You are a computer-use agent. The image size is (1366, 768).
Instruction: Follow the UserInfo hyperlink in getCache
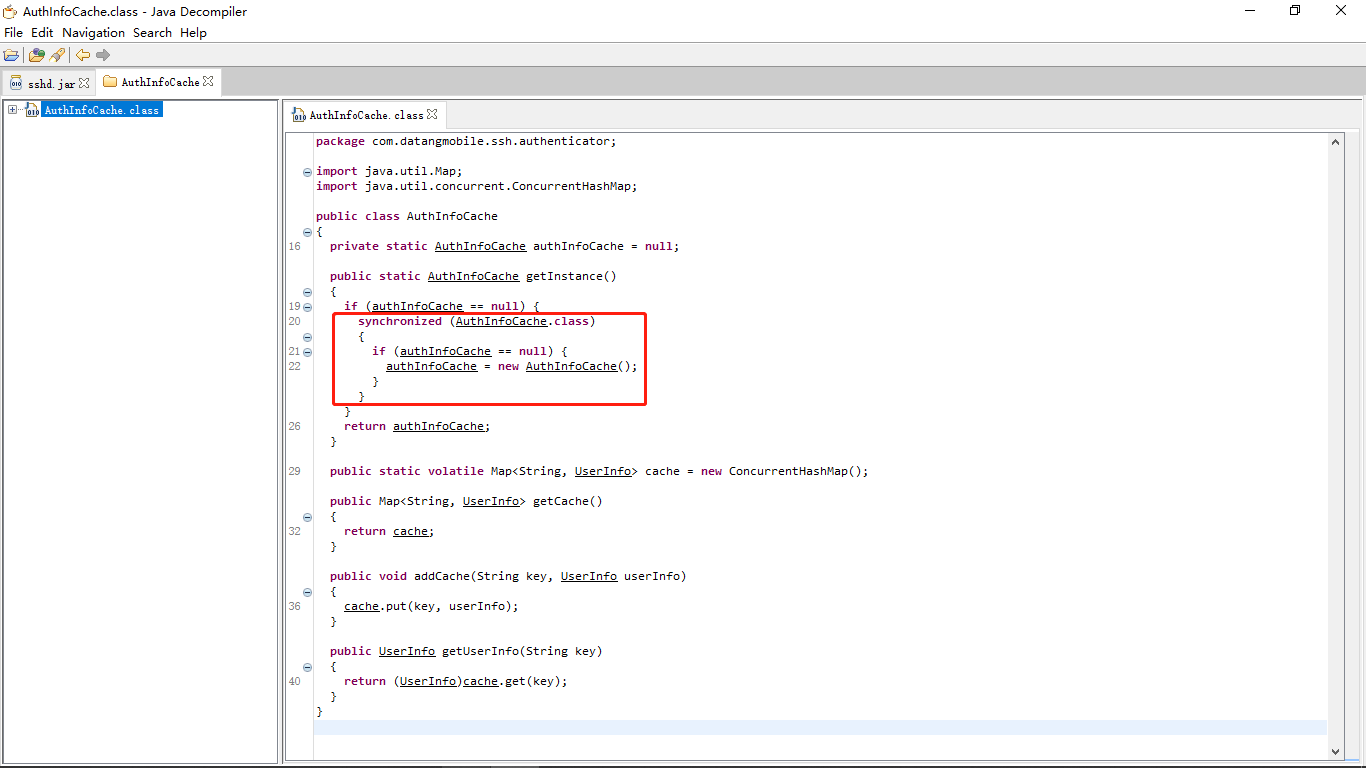tap(492, 501)
